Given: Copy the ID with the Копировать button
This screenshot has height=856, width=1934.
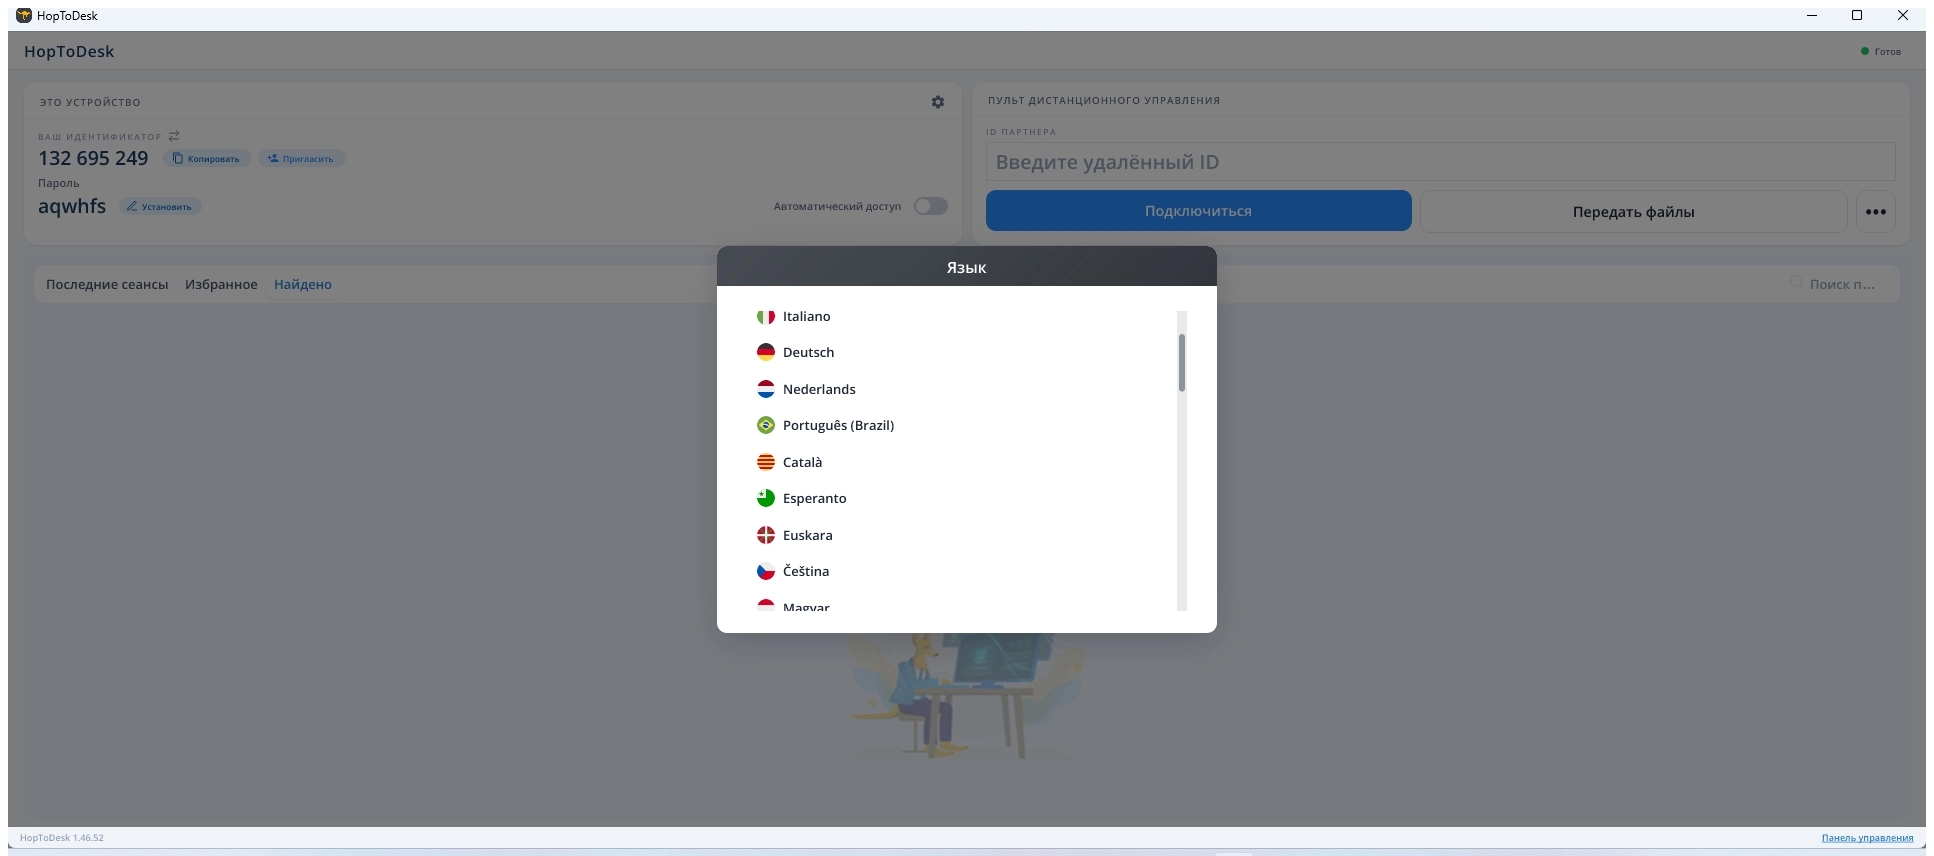Looking at the screenshot, I should tap(207, 158).
